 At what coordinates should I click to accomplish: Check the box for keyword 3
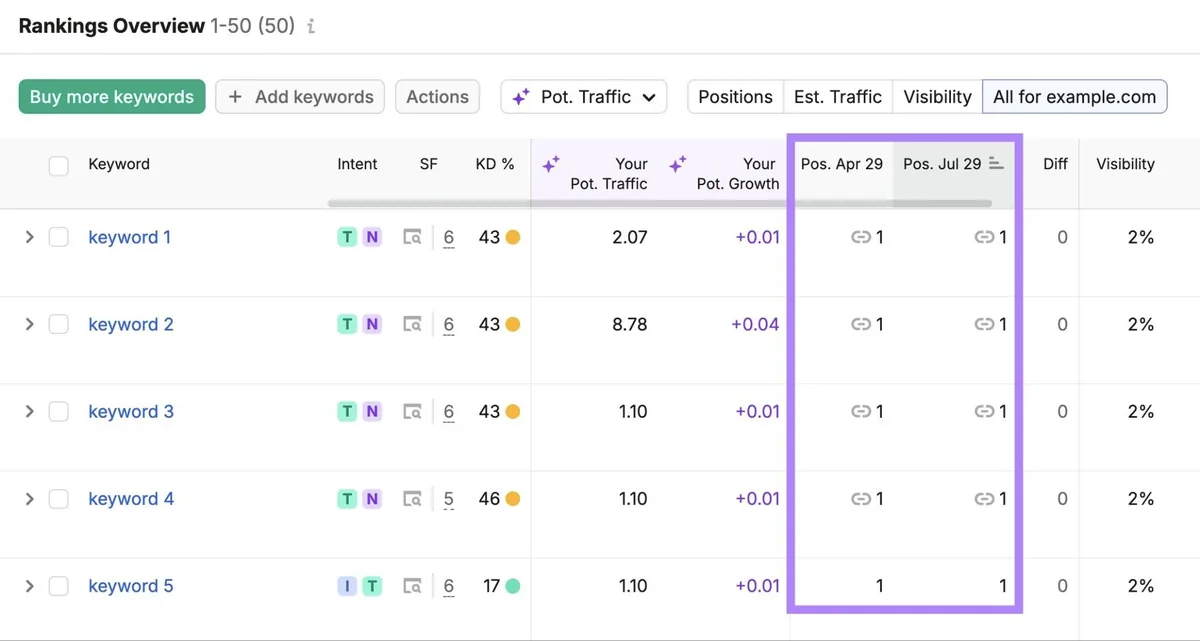(x=59, y=412)
